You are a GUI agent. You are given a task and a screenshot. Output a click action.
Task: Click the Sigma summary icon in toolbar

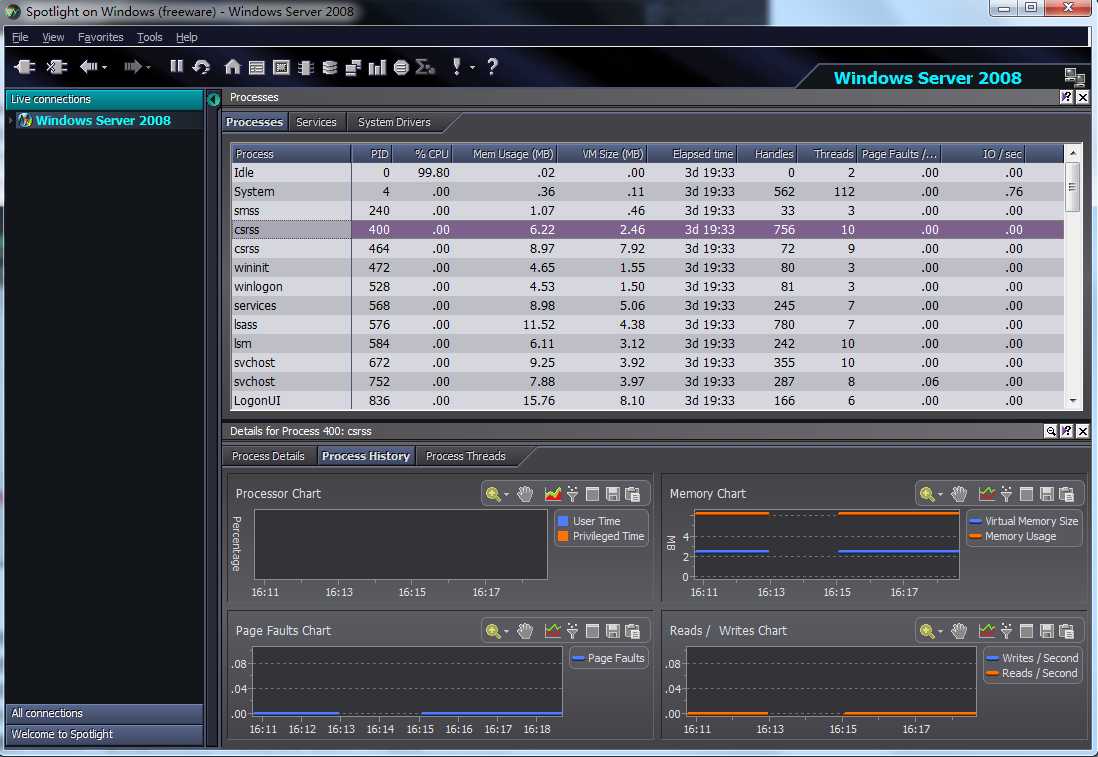(425, 67)
